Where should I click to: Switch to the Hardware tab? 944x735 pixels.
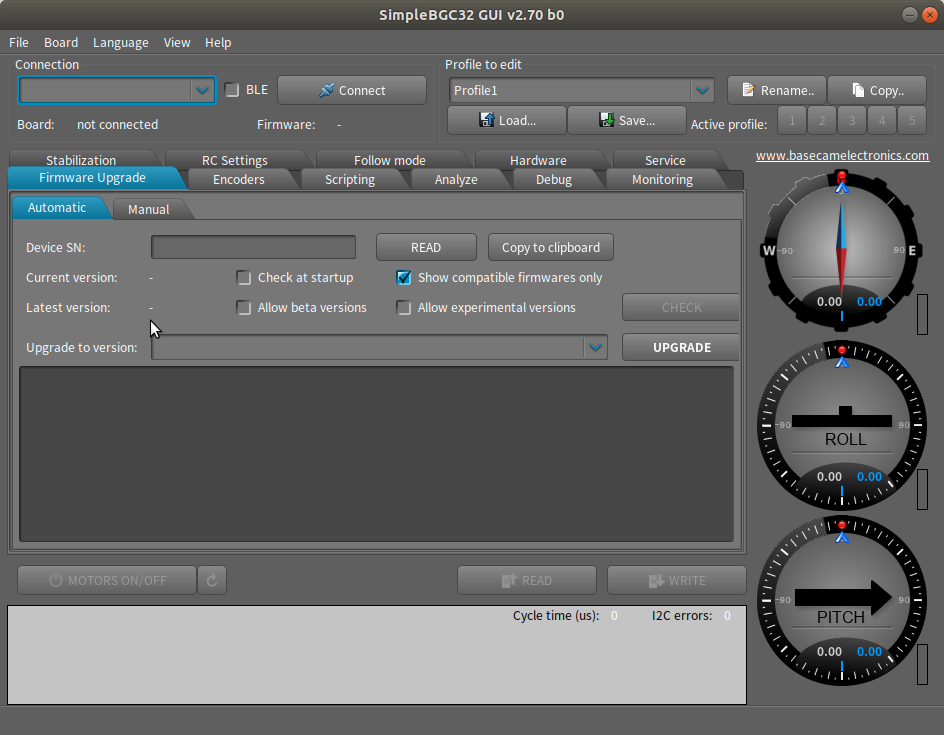tap(538, 160)
